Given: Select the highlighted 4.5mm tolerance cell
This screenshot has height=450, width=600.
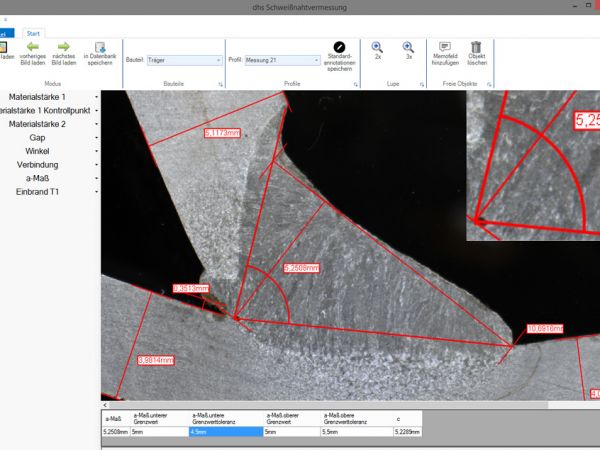Looking at the screenshot, I should click(x=226, y=432).
